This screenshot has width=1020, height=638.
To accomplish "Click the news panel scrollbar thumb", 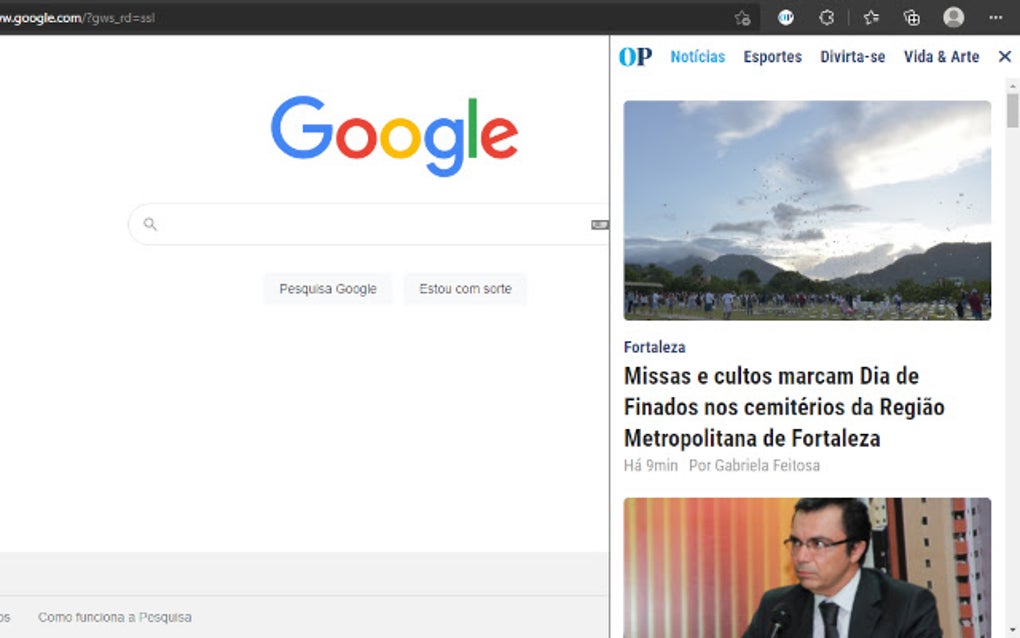I will click(1012, 111).
